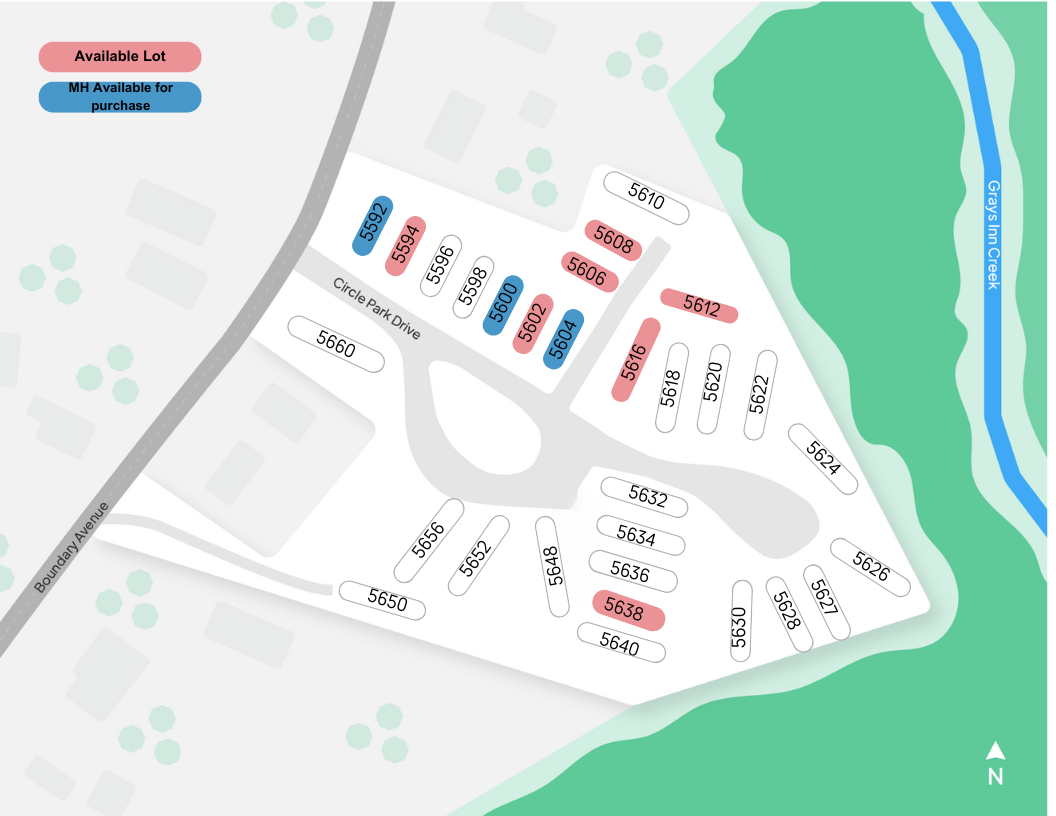Select lot 5596
Viewport: 1056px width, 816px height.
click(440, 265)
